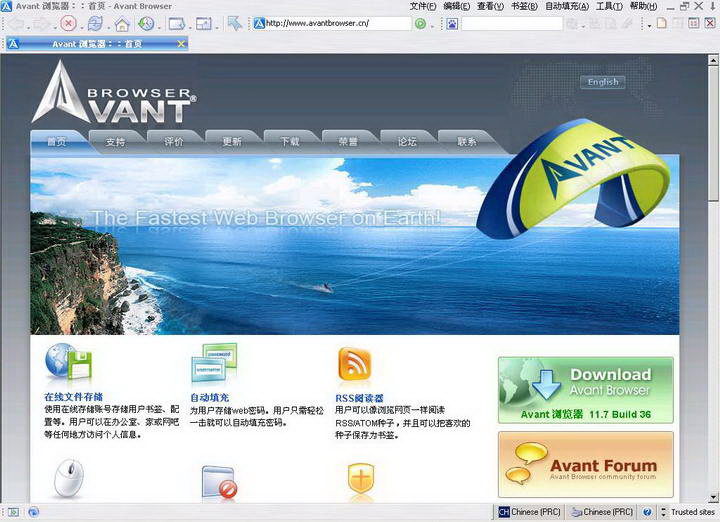Viewport: 720px width, 522px height.
Task: Select the 评价 site navigation tab
Action: point(174,141)
